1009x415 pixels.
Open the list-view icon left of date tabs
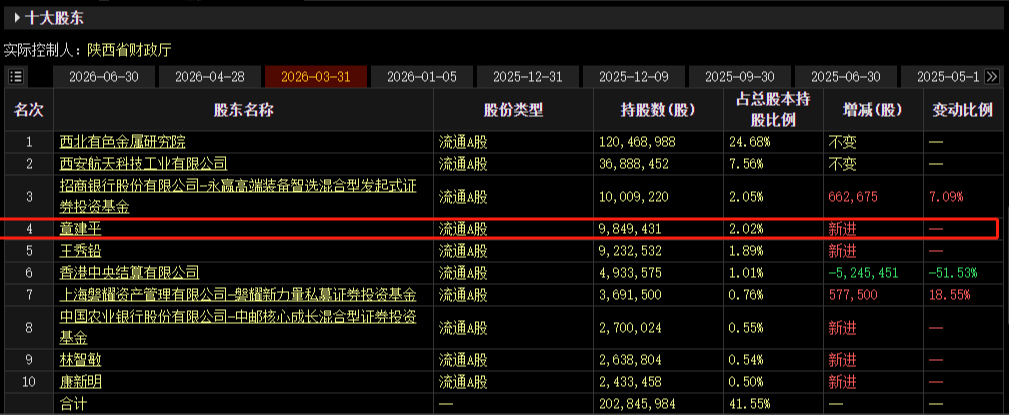point(16,77)
